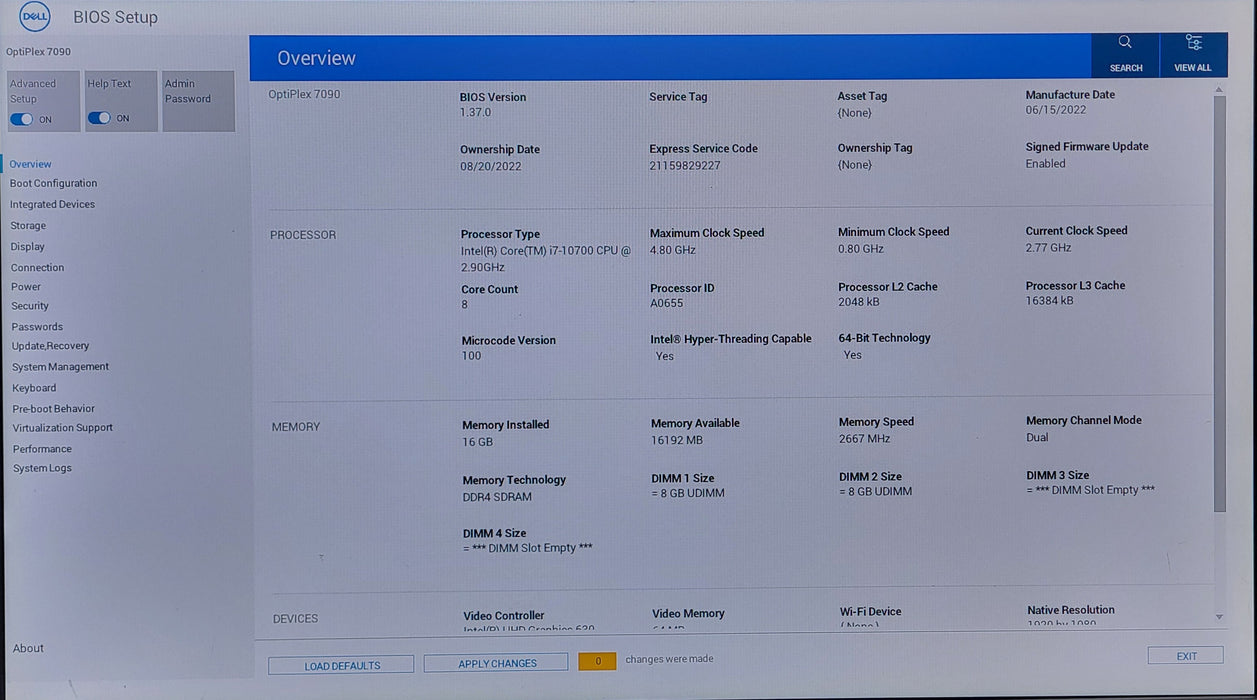1257x700 pixels.
Task: Click the Asset Tag label
Action: coord(862,96)
